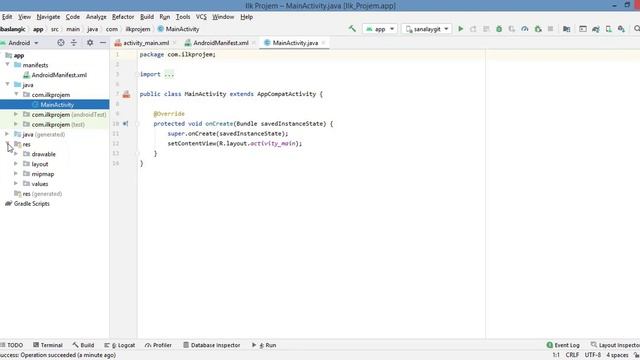Click the Project Structure folder icon

click(567, 29)
